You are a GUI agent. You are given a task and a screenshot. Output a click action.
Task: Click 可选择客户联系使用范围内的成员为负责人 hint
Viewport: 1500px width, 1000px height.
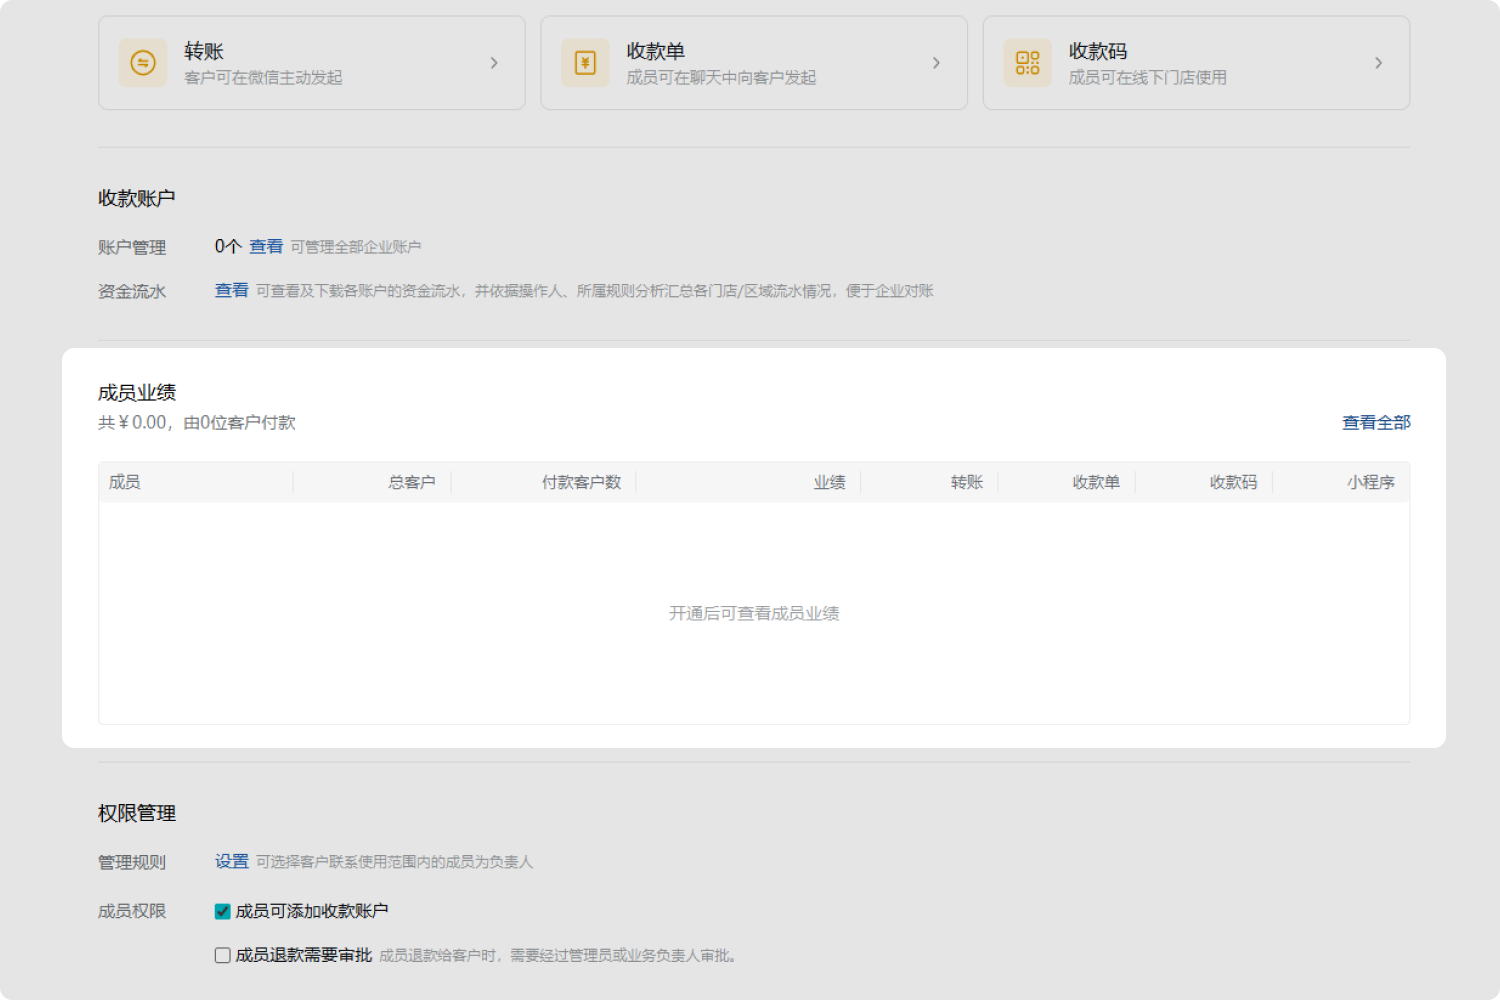point(395,862)
